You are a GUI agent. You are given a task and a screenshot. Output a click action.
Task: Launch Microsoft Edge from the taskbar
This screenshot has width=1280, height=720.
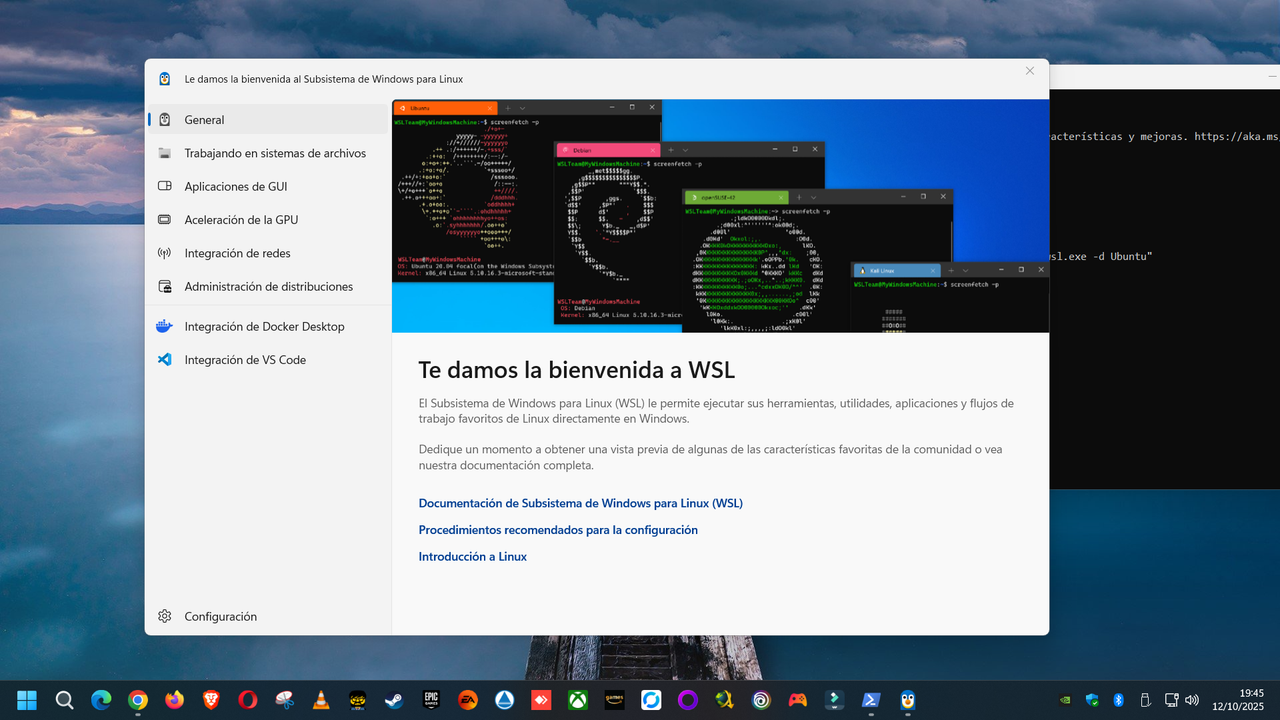[101, 700]
